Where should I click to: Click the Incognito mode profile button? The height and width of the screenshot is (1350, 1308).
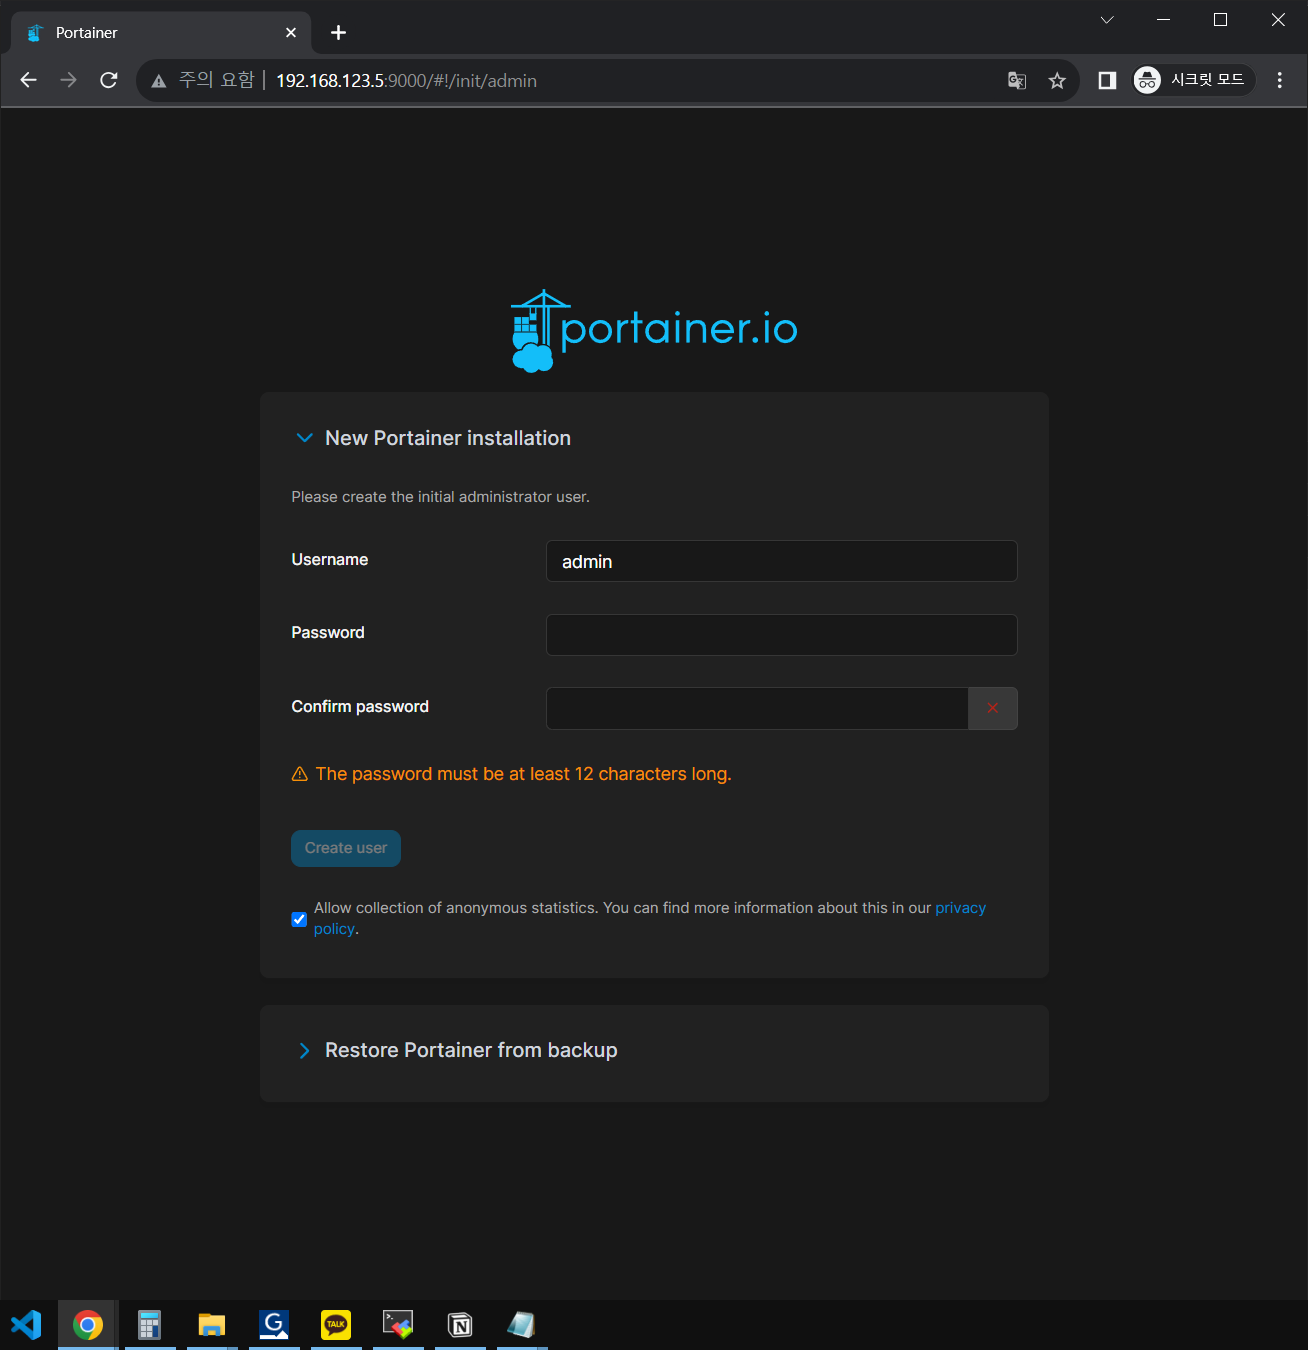pyautogui.click(x=1193, y=80)
